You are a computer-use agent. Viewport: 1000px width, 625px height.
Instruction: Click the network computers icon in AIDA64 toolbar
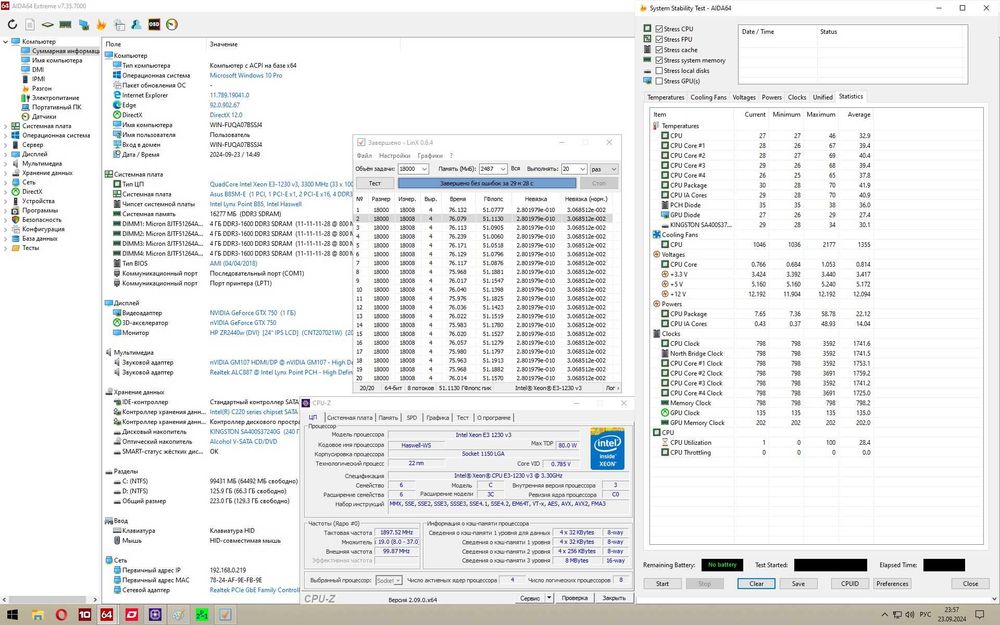point(84,25)
